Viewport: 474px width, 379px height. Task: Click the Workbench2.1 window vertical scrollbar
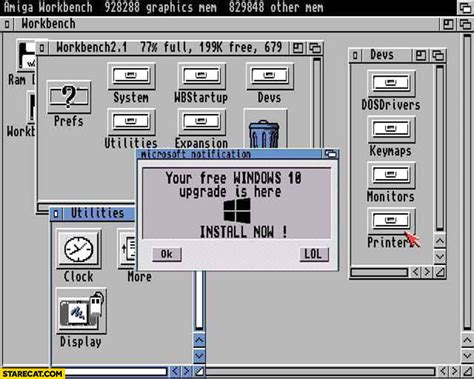[x=317, y=102]
